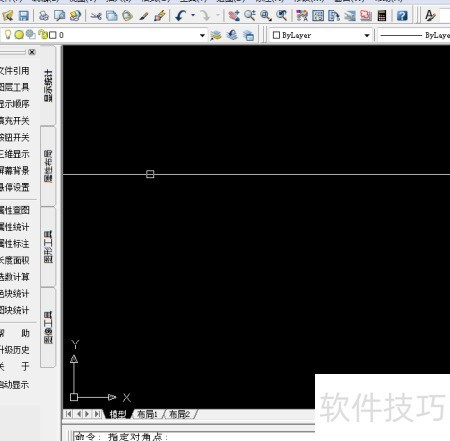The height and width of the screenshot is (441, 450).
Task: Click the Save floppy disk icon
Action: click(24, 16)
